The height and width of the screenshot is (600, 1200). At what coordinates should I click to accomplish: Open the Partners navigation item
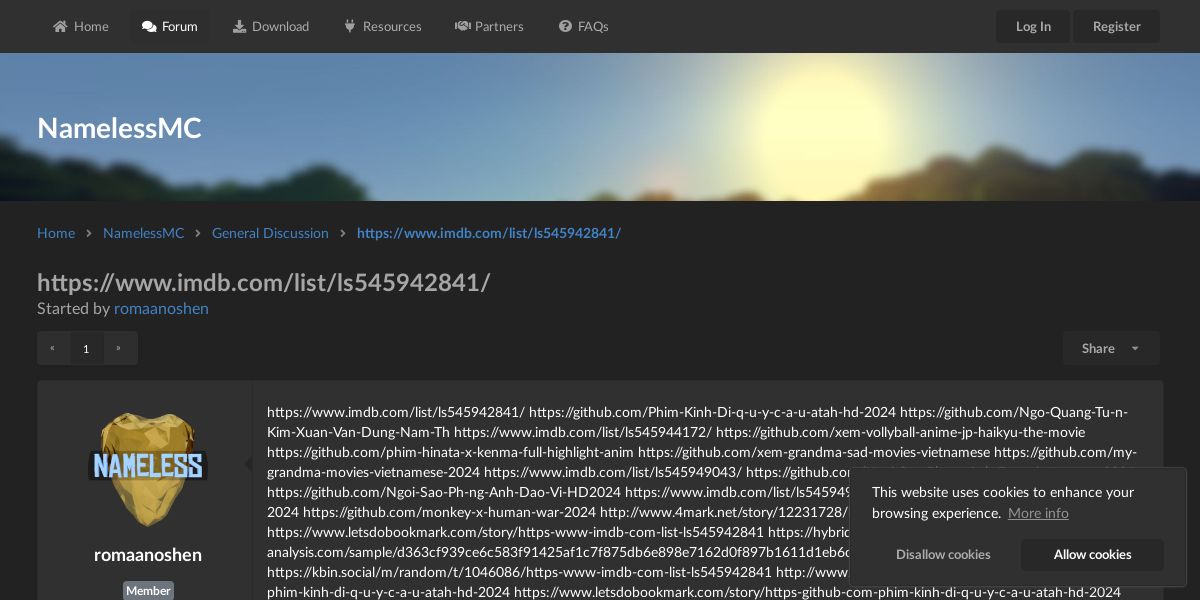(489, 26)
